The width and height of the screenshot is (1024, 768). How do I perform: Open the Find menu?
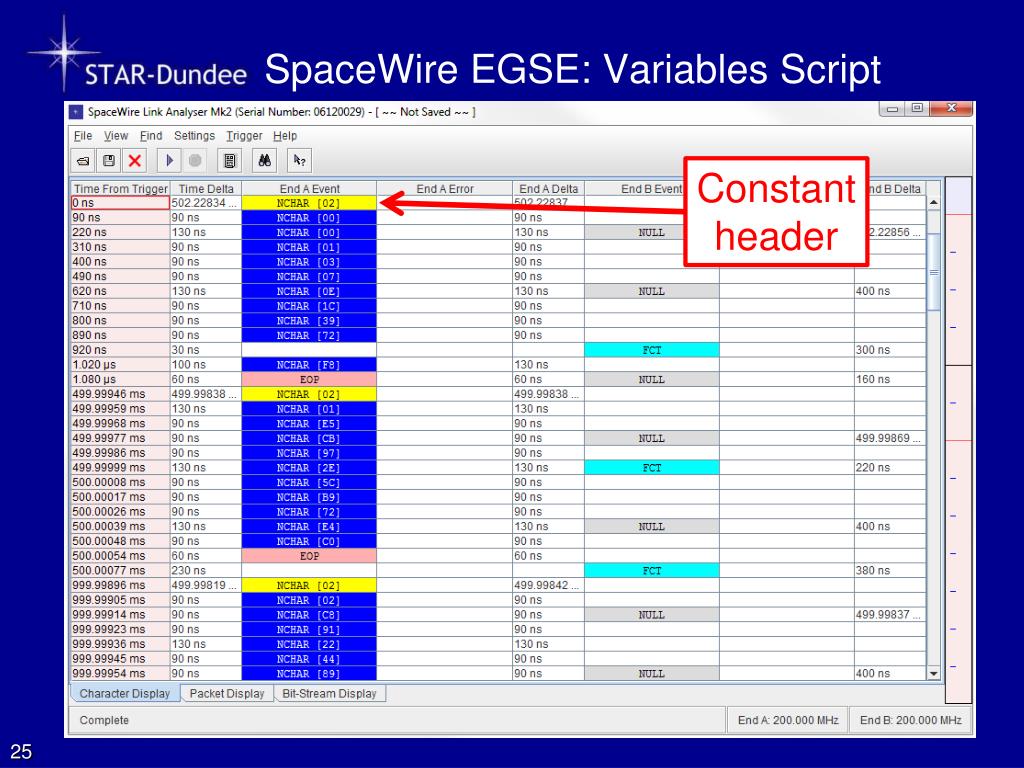151,136
